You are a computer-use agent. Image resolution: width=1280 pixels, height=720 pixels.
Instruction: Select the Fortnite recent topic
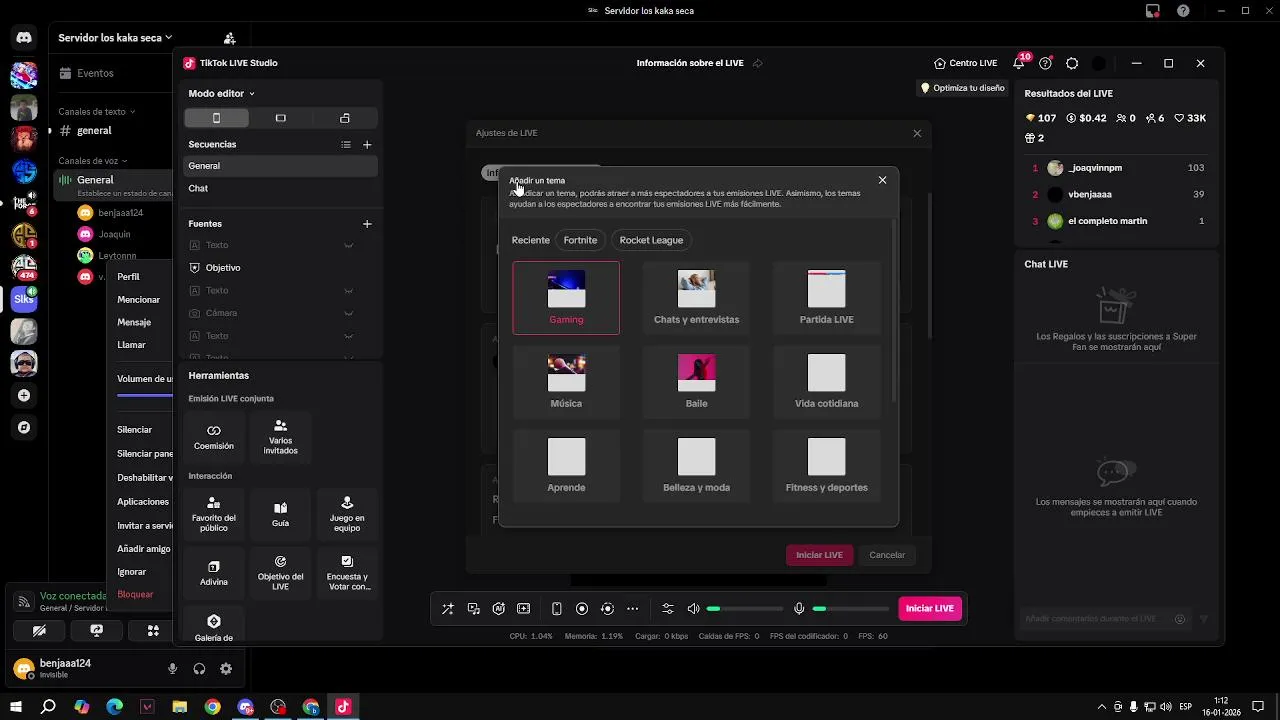(580, 240)
